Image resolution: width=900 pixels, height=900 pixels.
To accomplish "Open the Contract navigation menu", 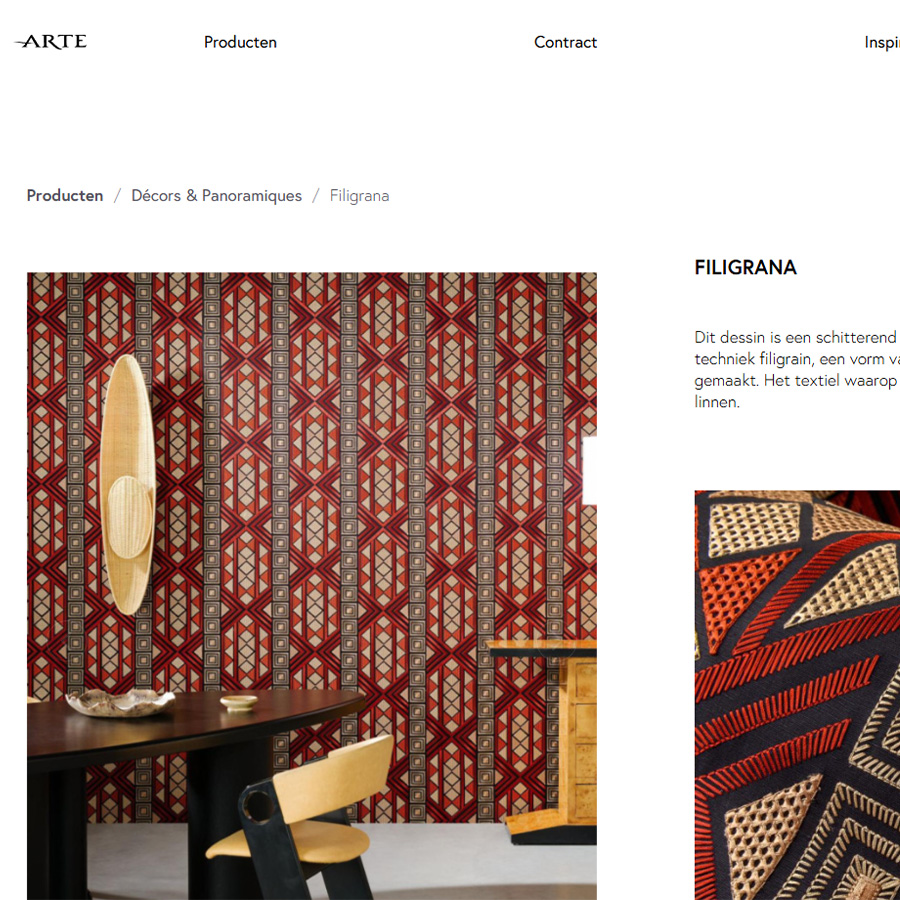I will (x=565, y=42).
